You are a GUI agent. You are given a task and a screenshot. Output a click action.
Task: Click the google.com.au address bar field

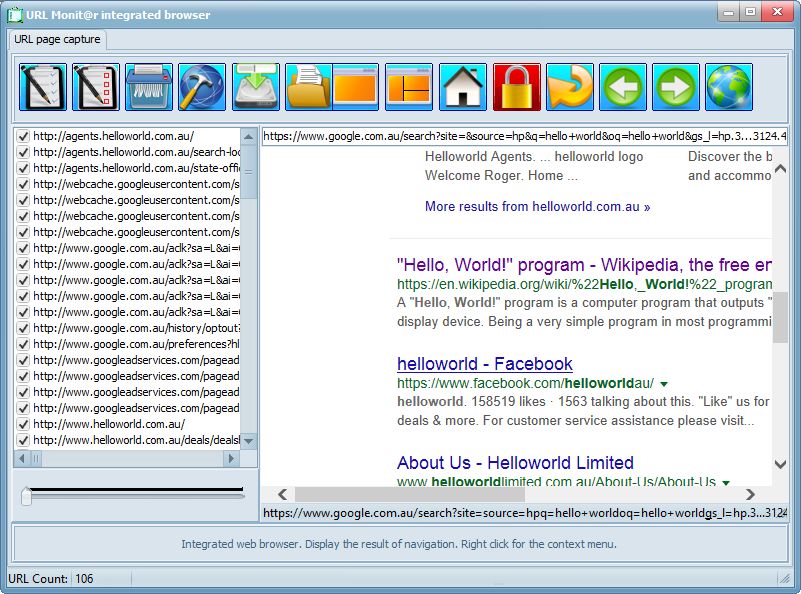(525, 136)
